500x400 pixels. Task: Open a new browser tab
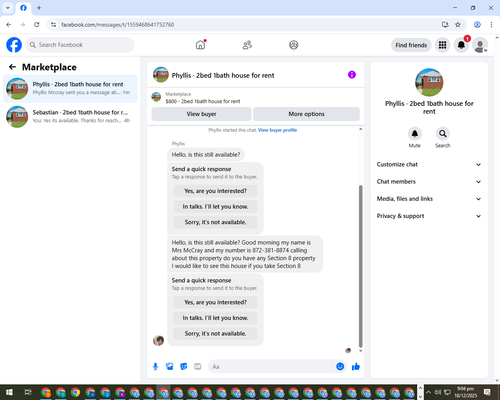click(x=39, y=8)
